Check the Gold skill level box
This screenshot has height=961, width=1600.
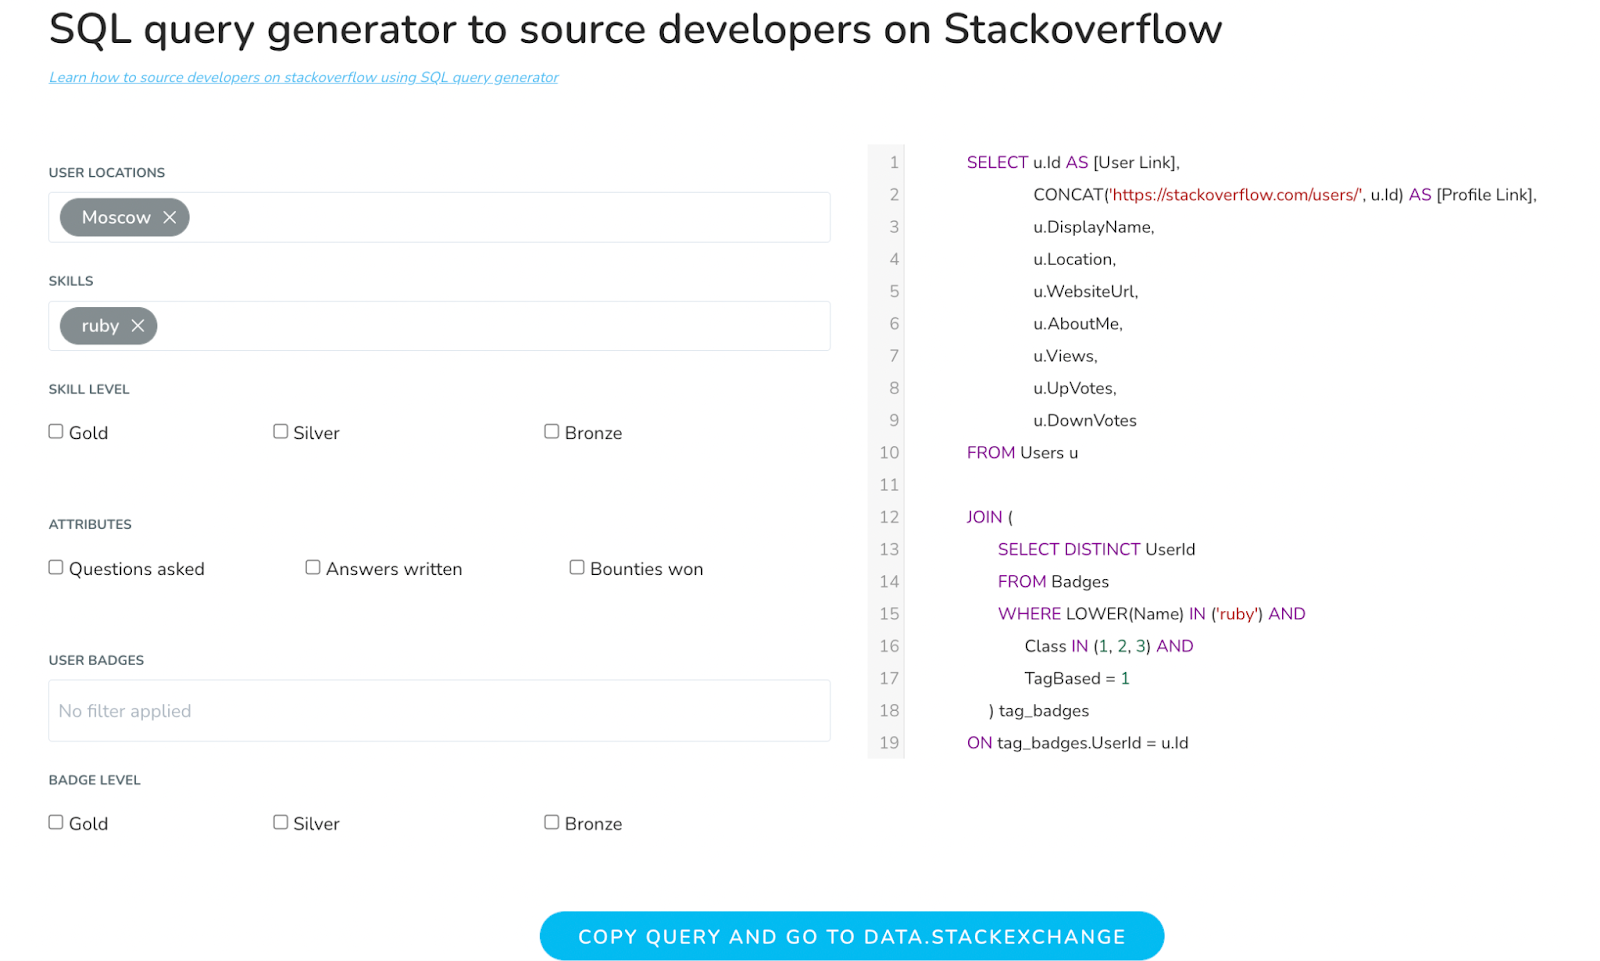(x=56, y=432)
